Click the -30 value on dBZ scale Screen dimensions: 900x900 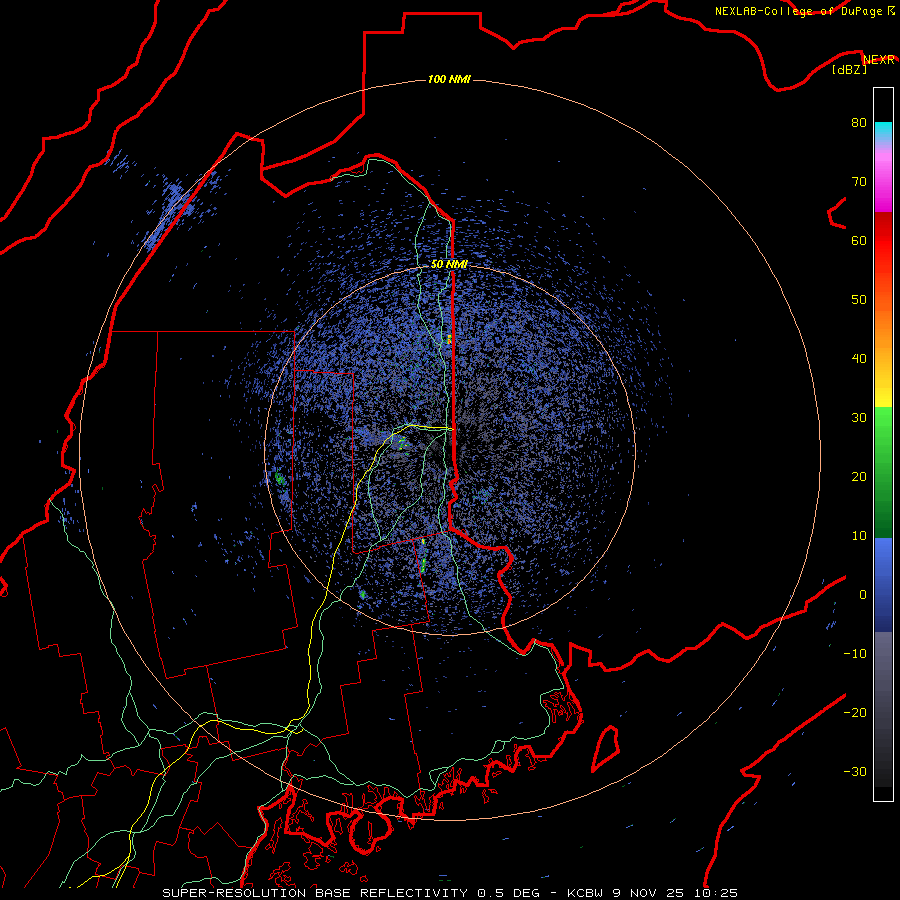(x=855, y=771)
